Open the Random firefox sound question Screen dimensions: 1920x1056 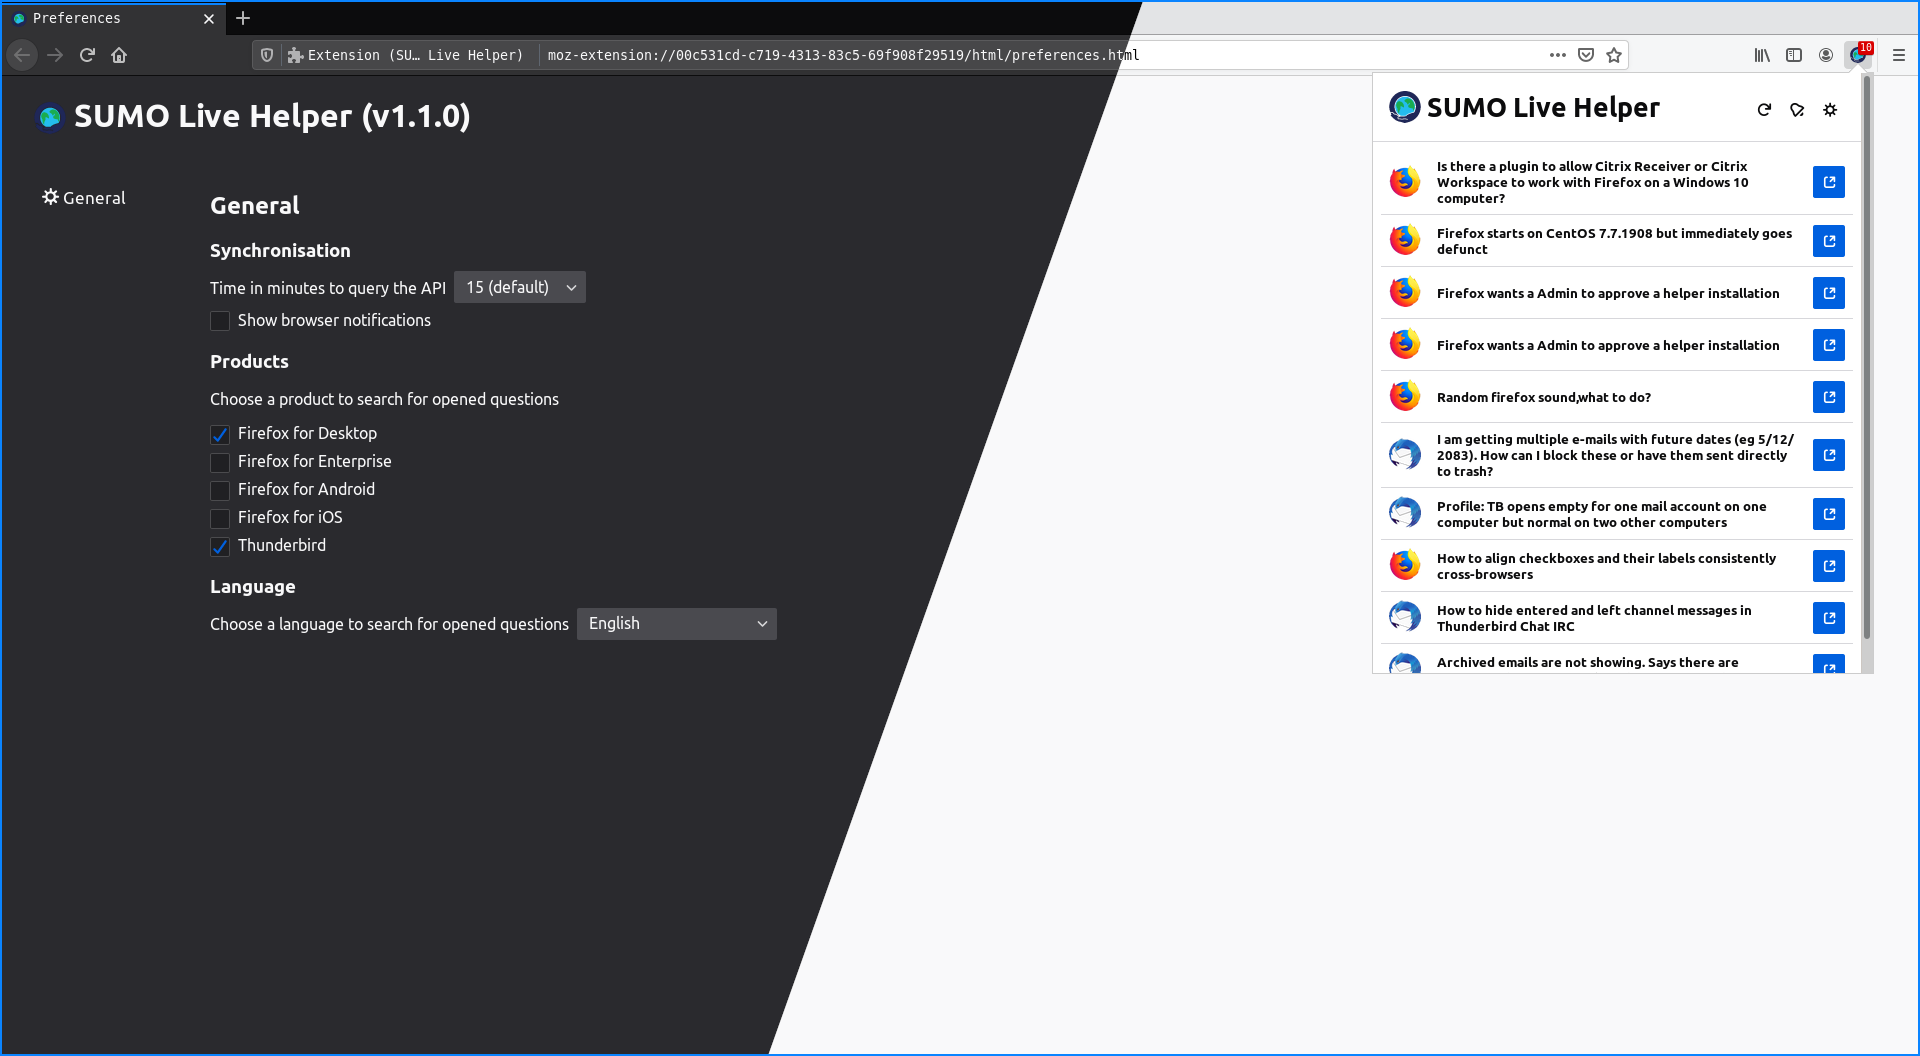[1829, 397]
